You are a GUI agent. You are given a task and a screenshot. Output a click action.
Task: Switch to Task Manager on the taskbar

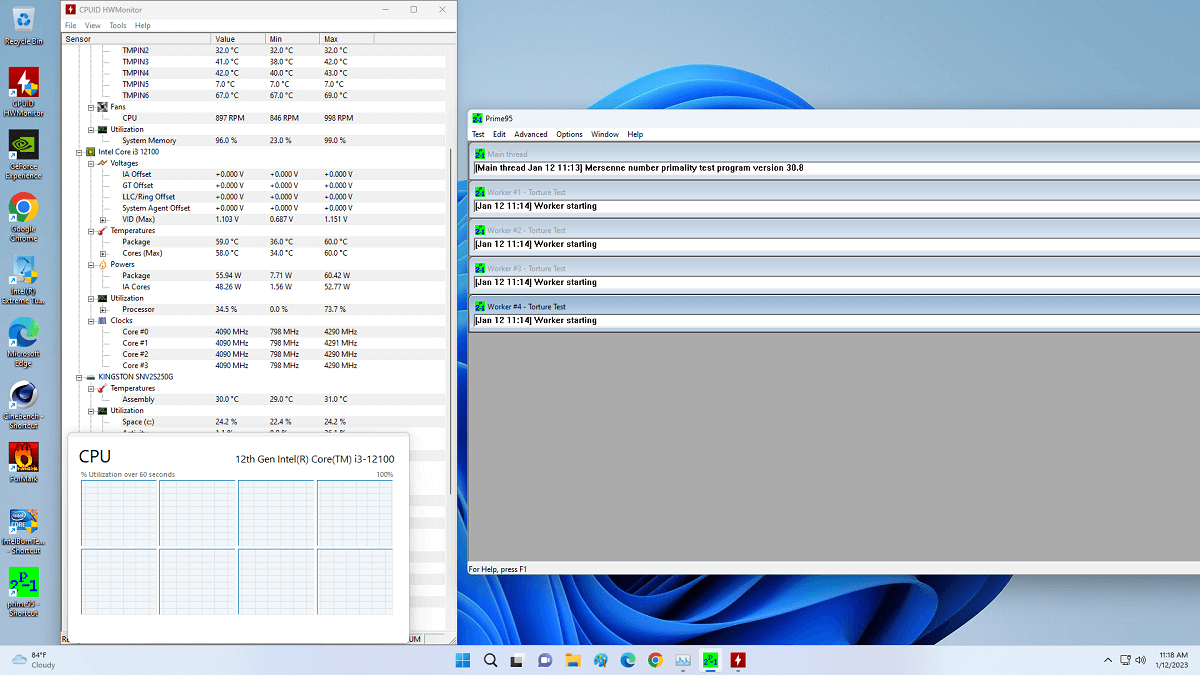pyautogui.click(x=683, y=660)
